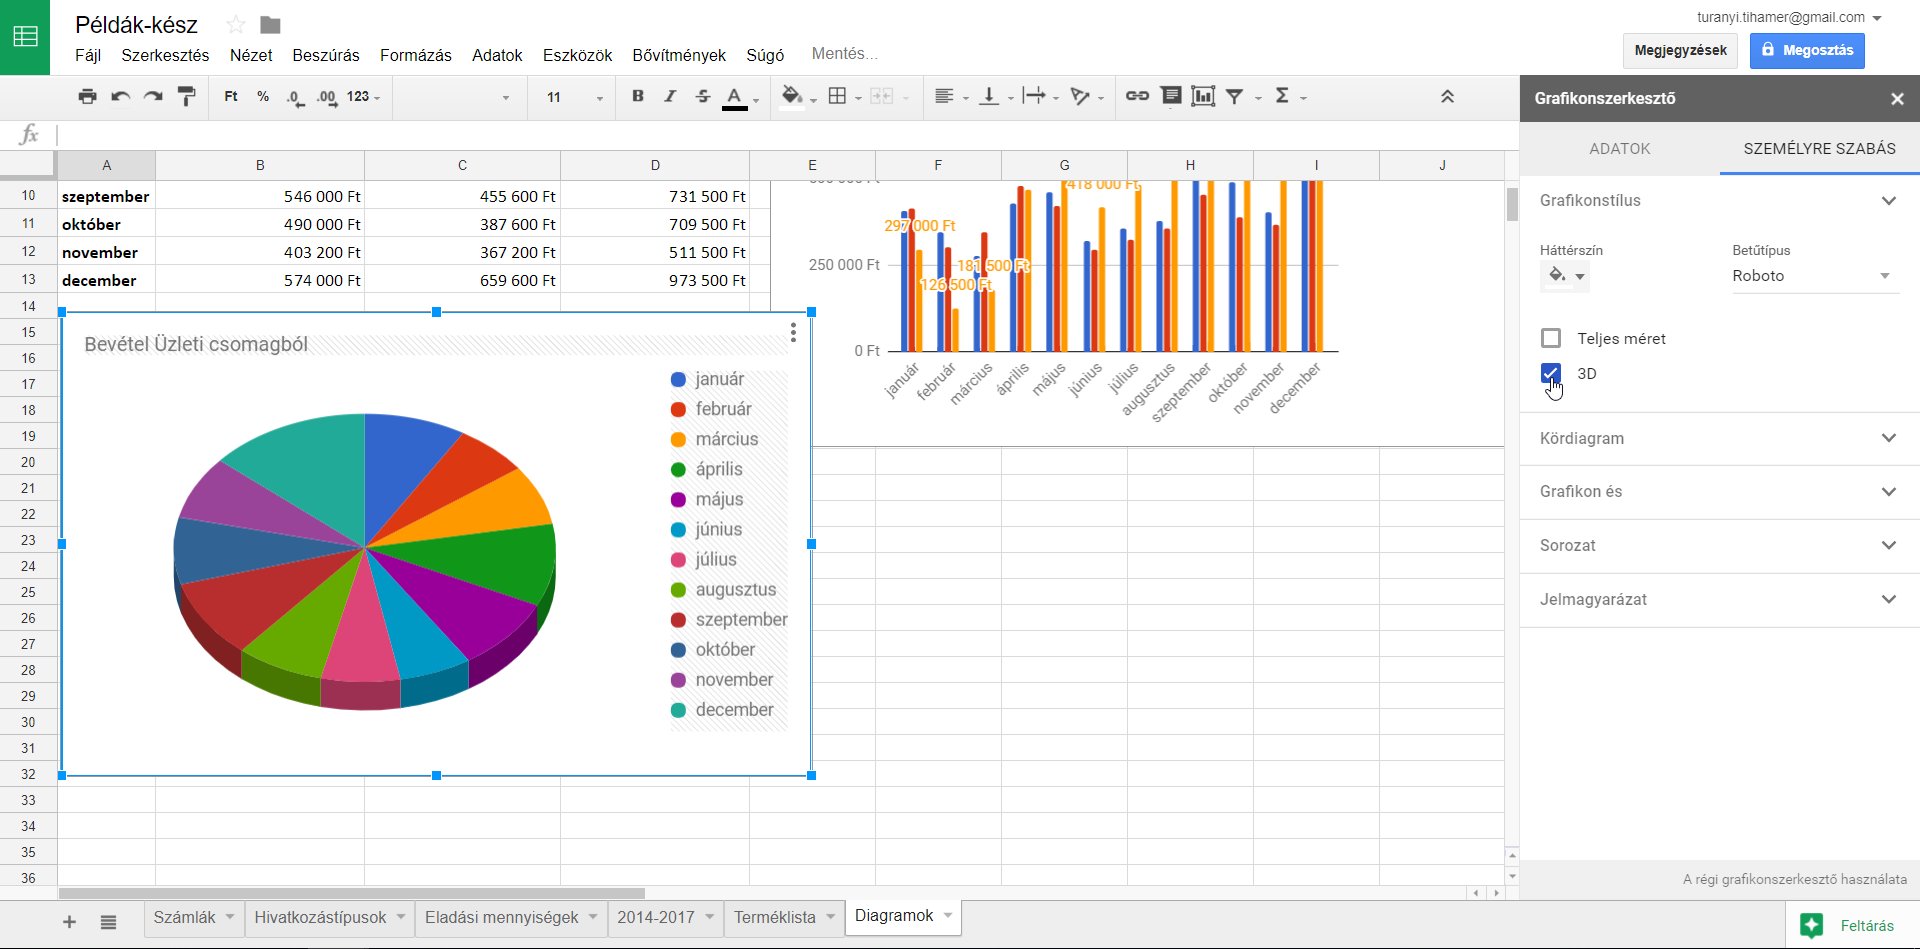Click the paint format roller icon
1920x949 pixels.
[x=186, y=96]
